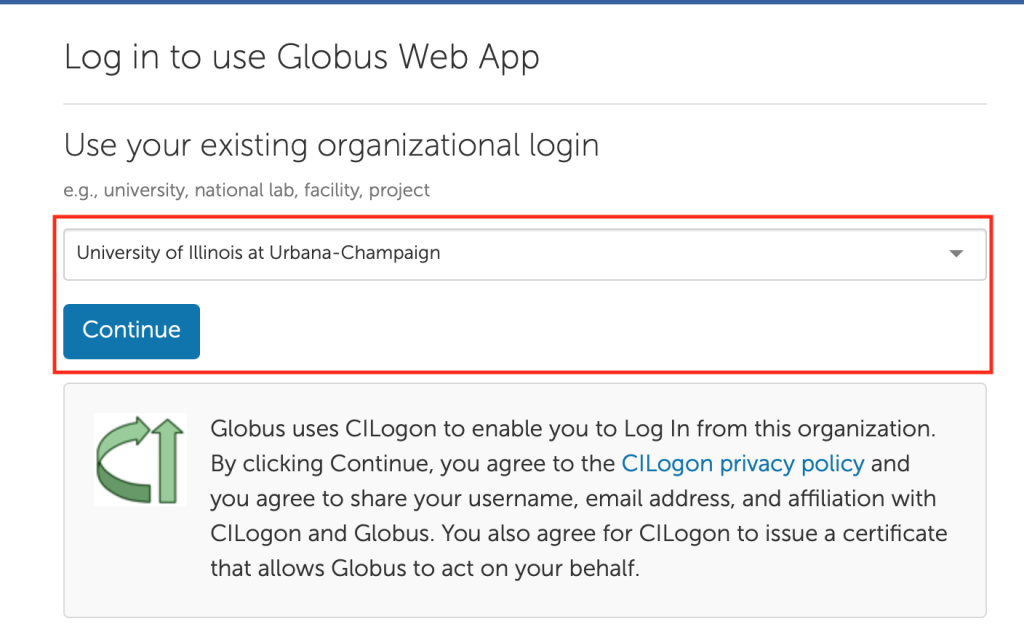Click the blue bar at page top
This screenshot has width=1024, height=640.
(x=512, y=2)
